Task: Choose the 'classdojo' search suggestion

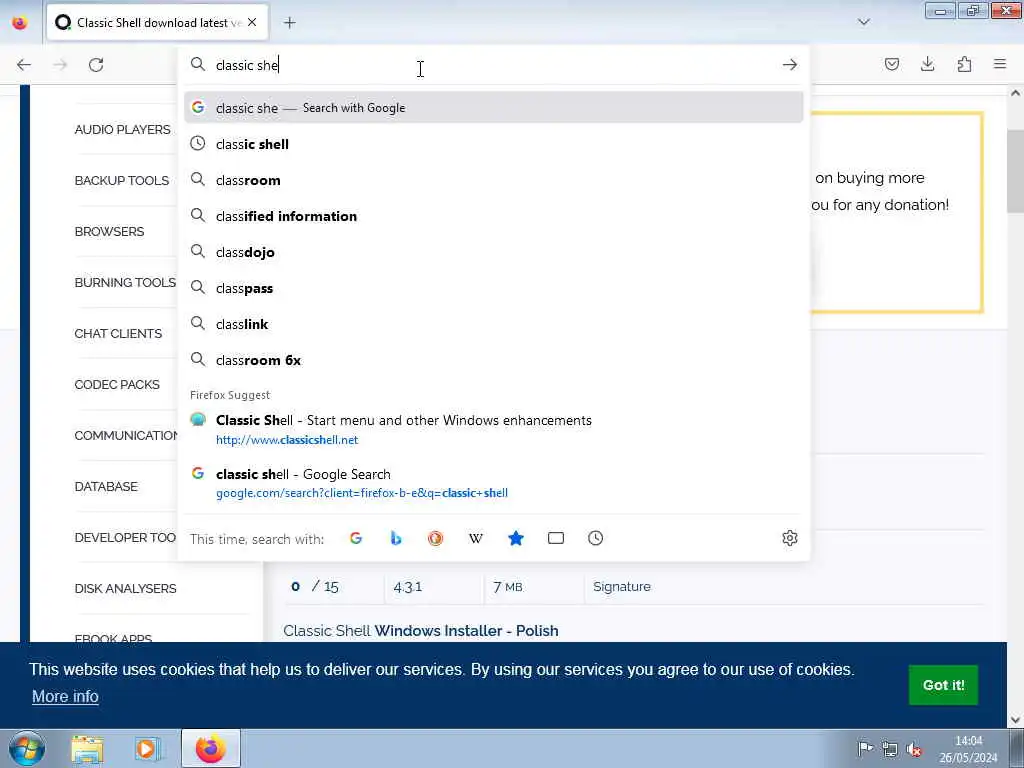Action: click(x=494, y=252)
